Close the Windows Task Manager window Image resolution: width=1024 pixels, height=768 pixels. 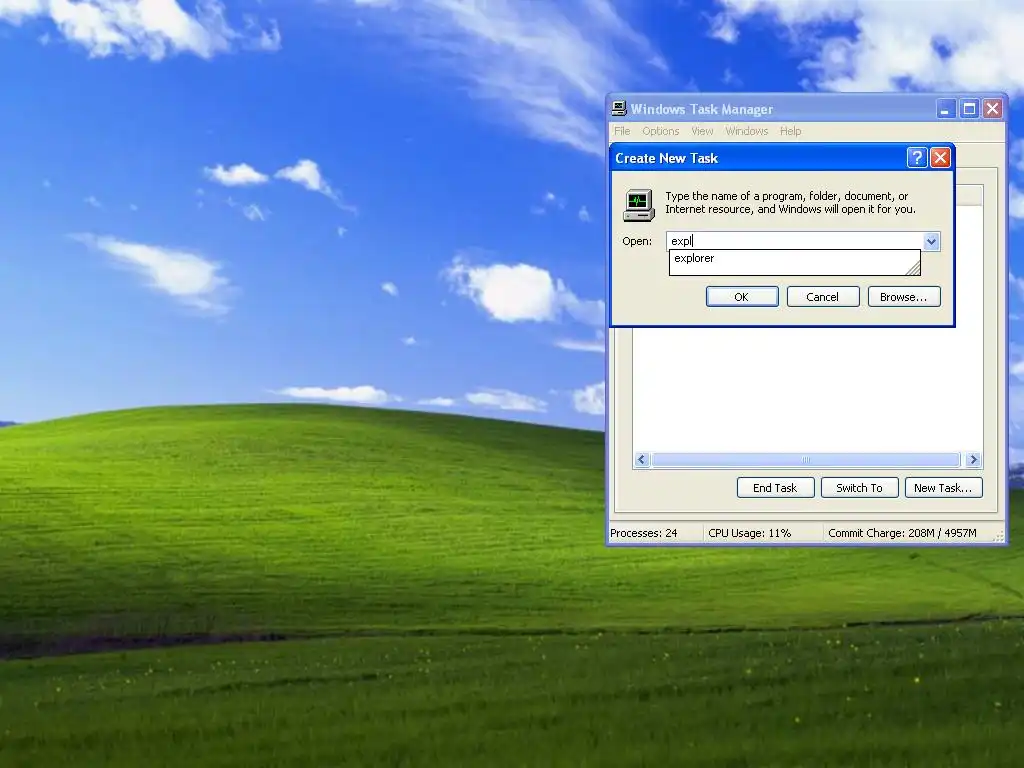click(993, 109)
